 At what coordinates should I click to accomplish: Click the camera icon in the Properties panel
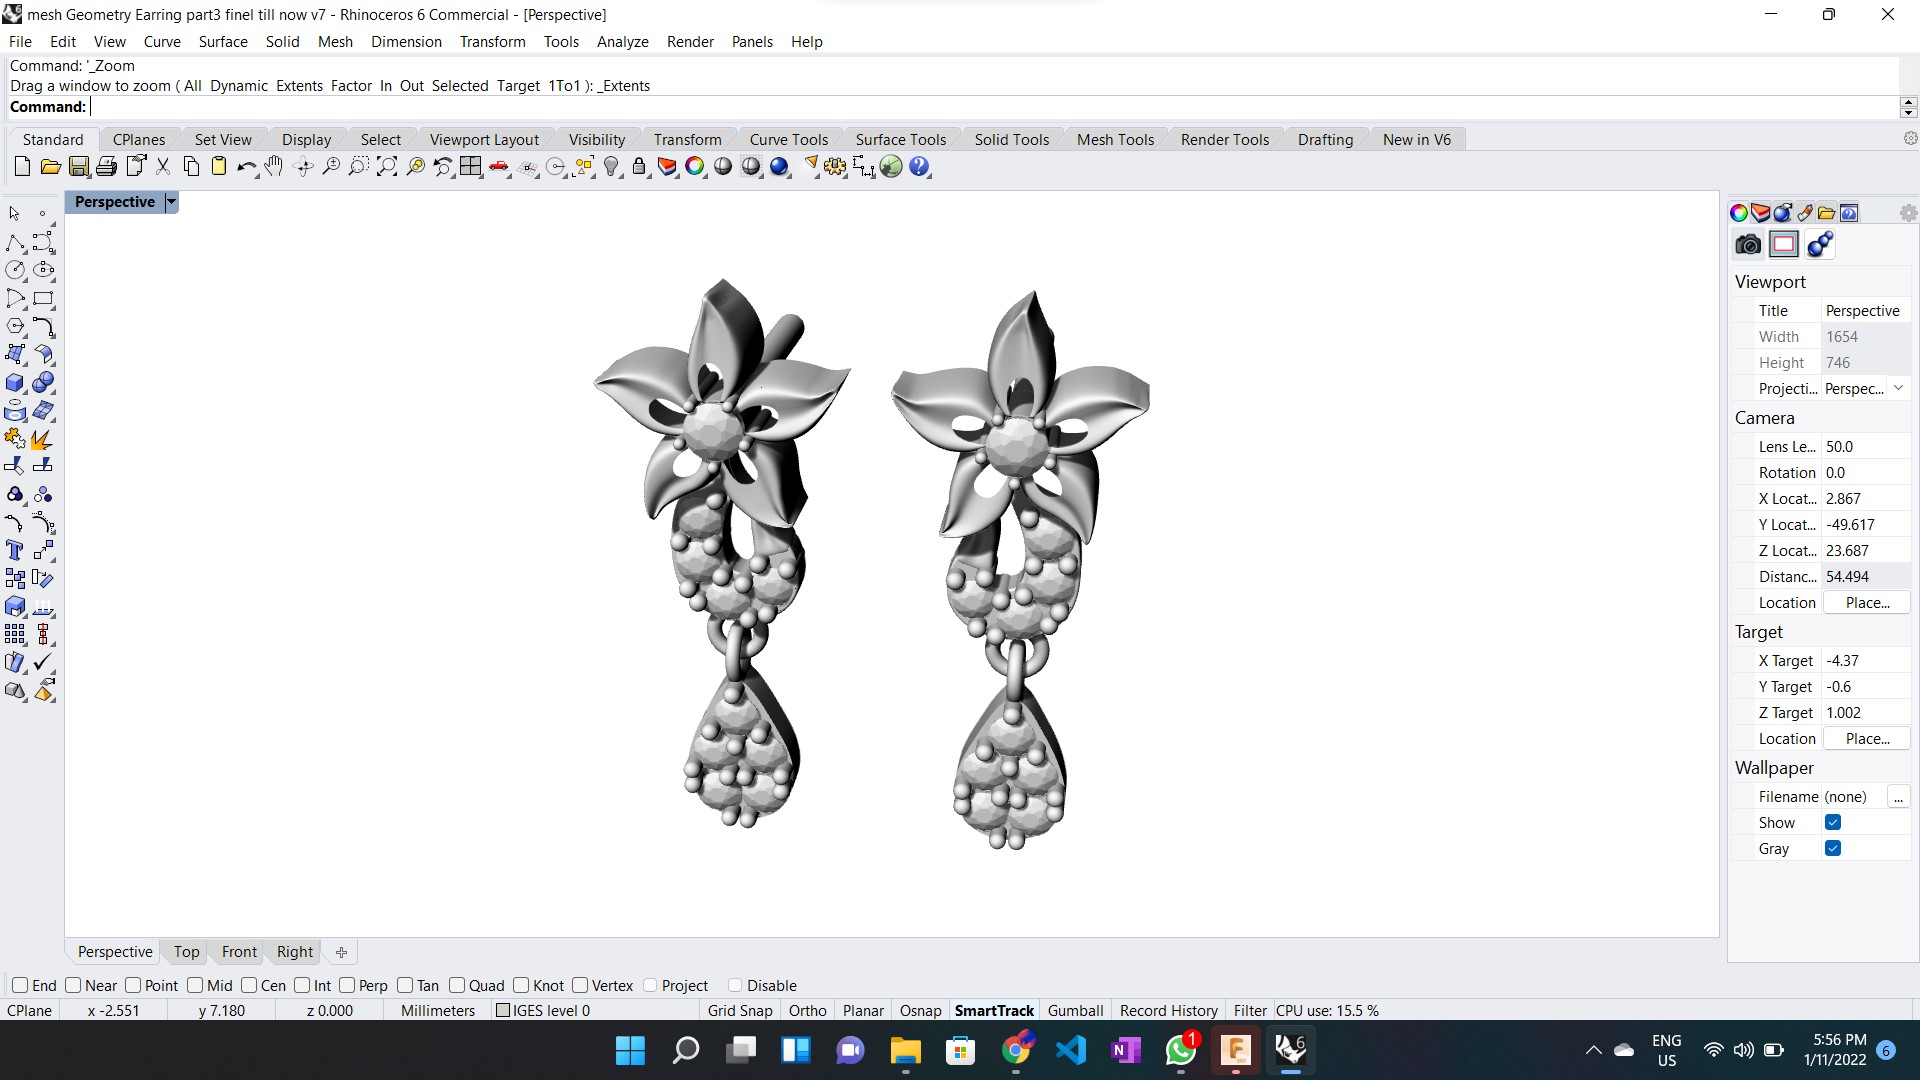click(1748, 245)
